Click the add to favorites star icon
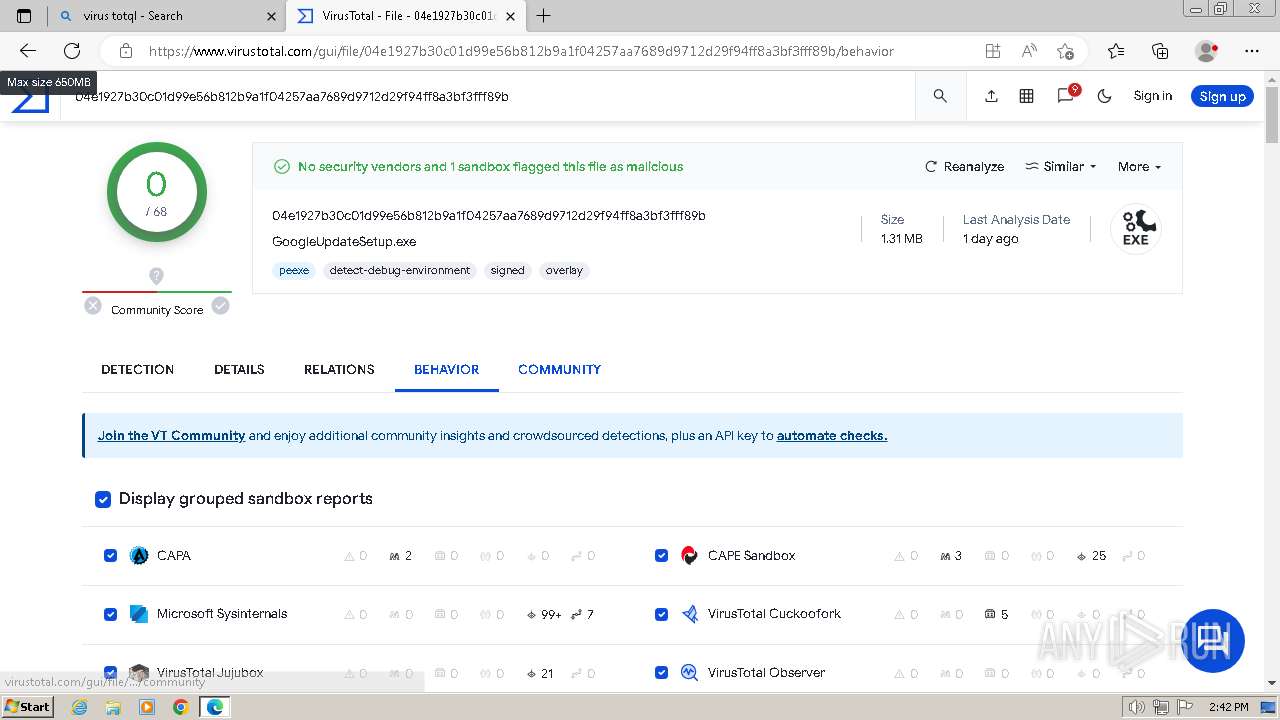The width and height of the screenshot is (1280, 720). [1065, 51]
